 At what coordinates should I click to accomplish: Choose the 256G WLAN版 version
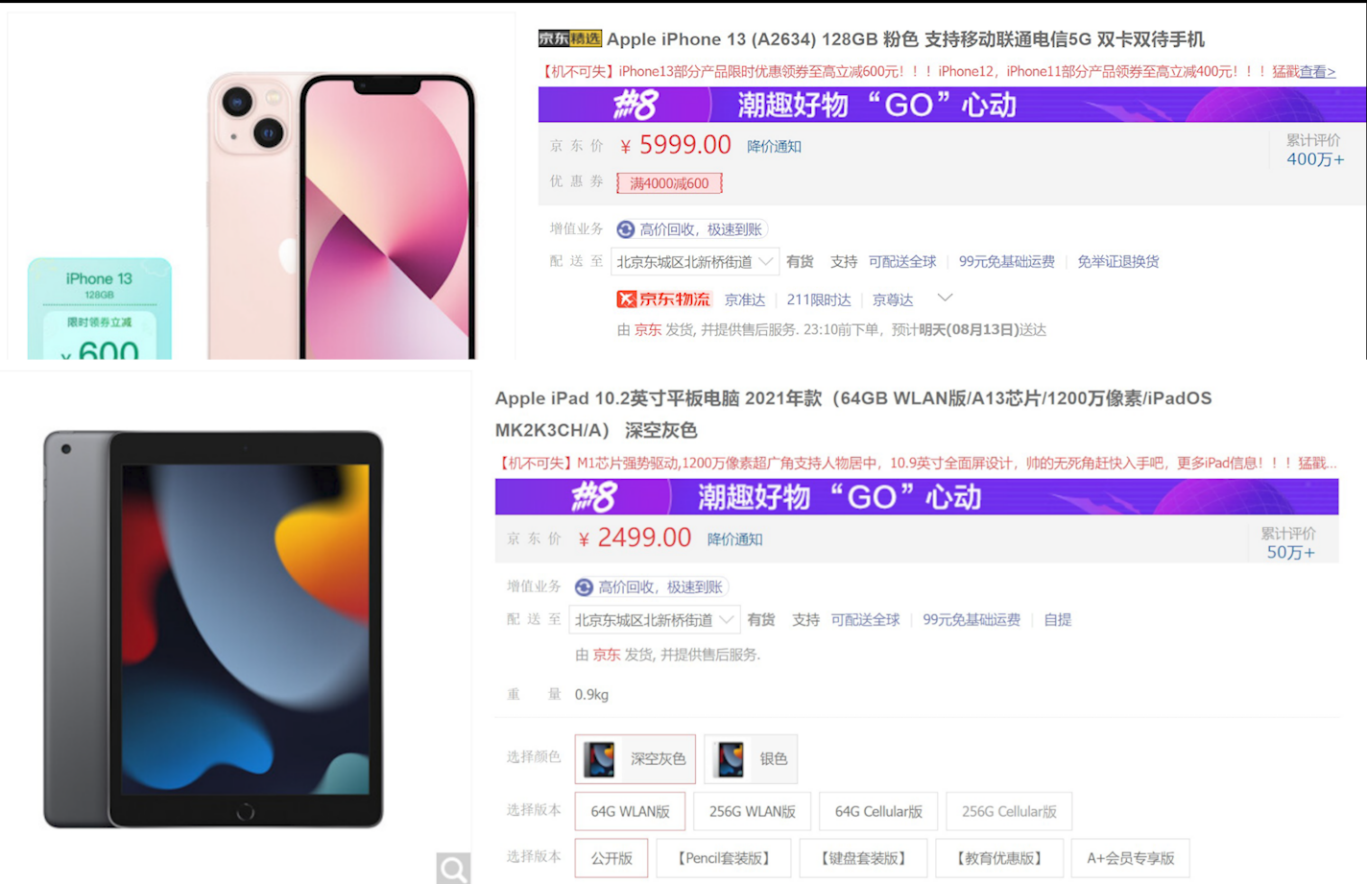[752, 811]
